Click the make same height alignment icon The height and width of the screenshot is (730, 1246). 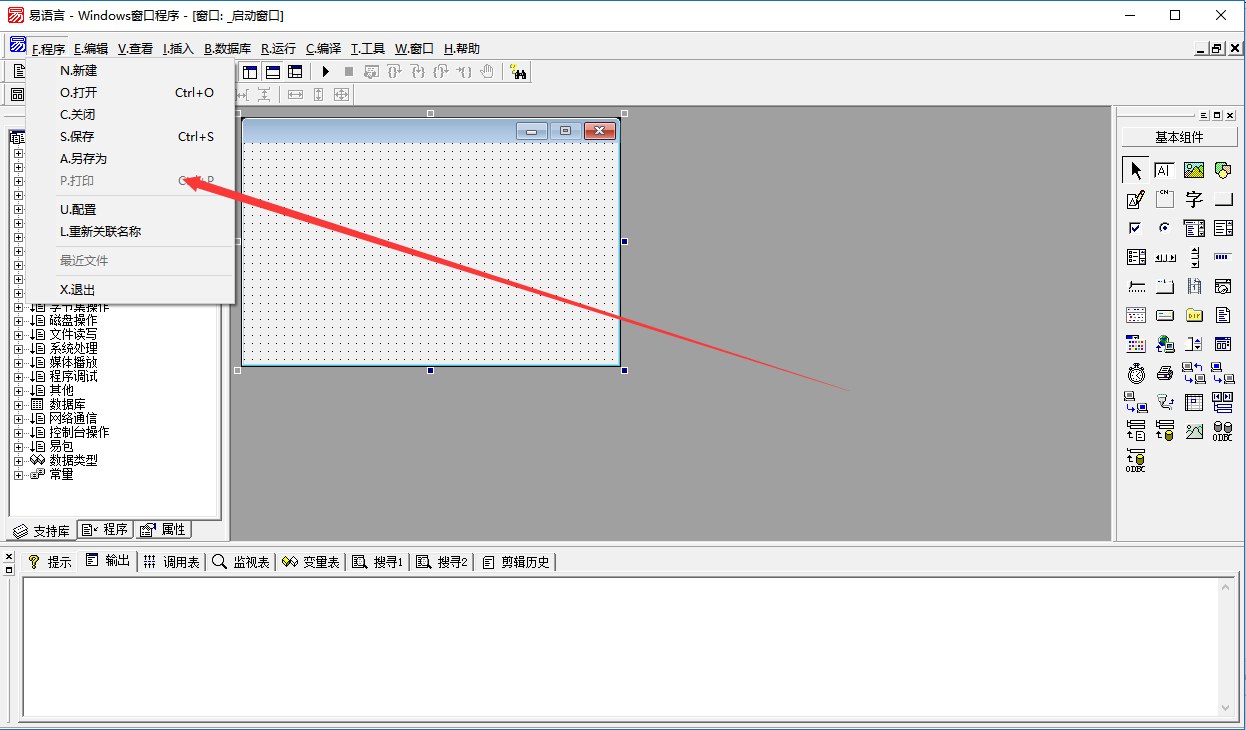[318, 94]
